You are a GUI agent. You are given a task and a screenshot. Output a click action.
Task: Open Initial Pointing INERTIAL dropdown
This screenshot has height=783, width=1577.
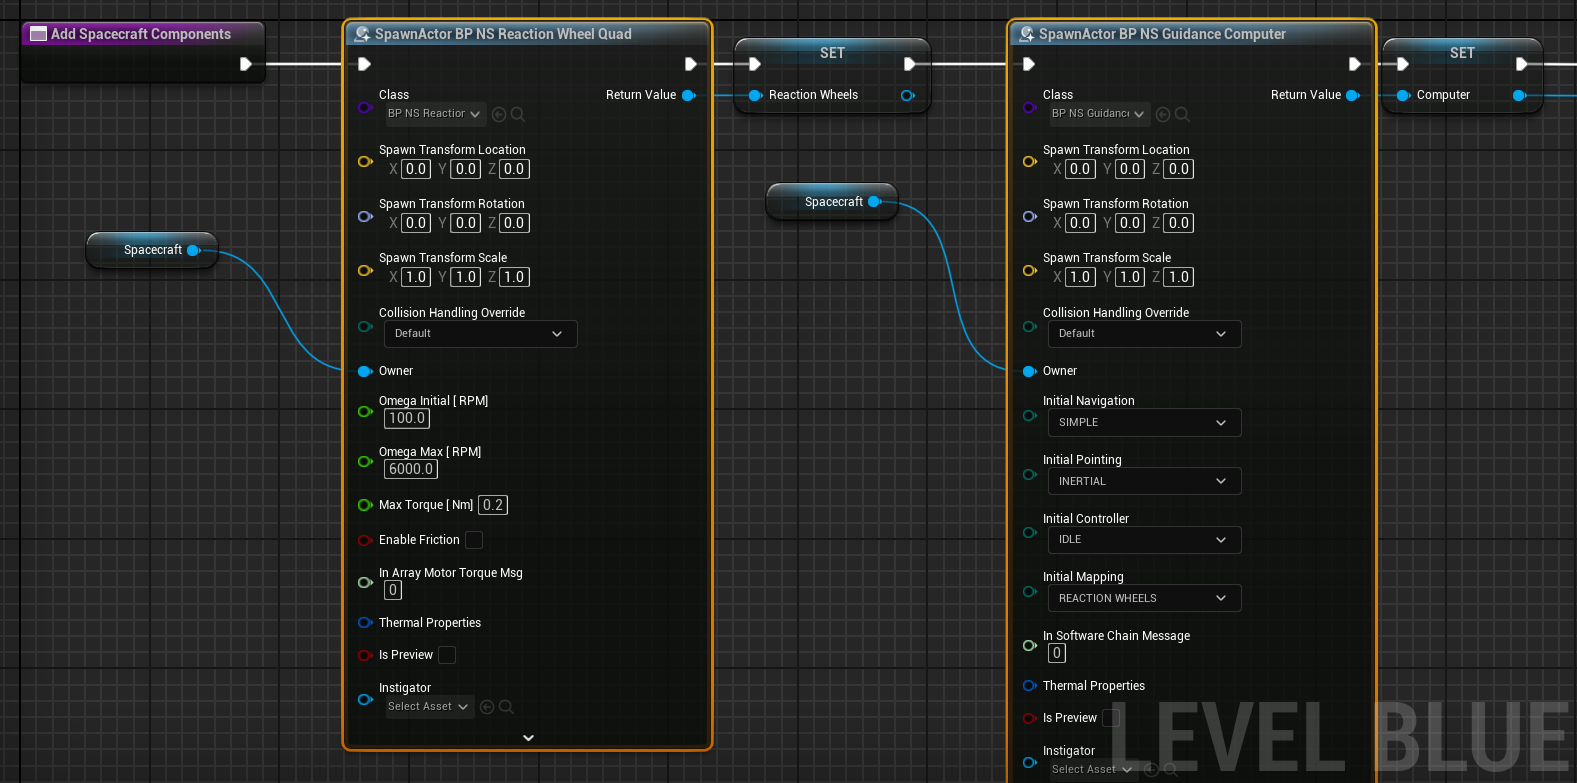tap(1143, 481)
